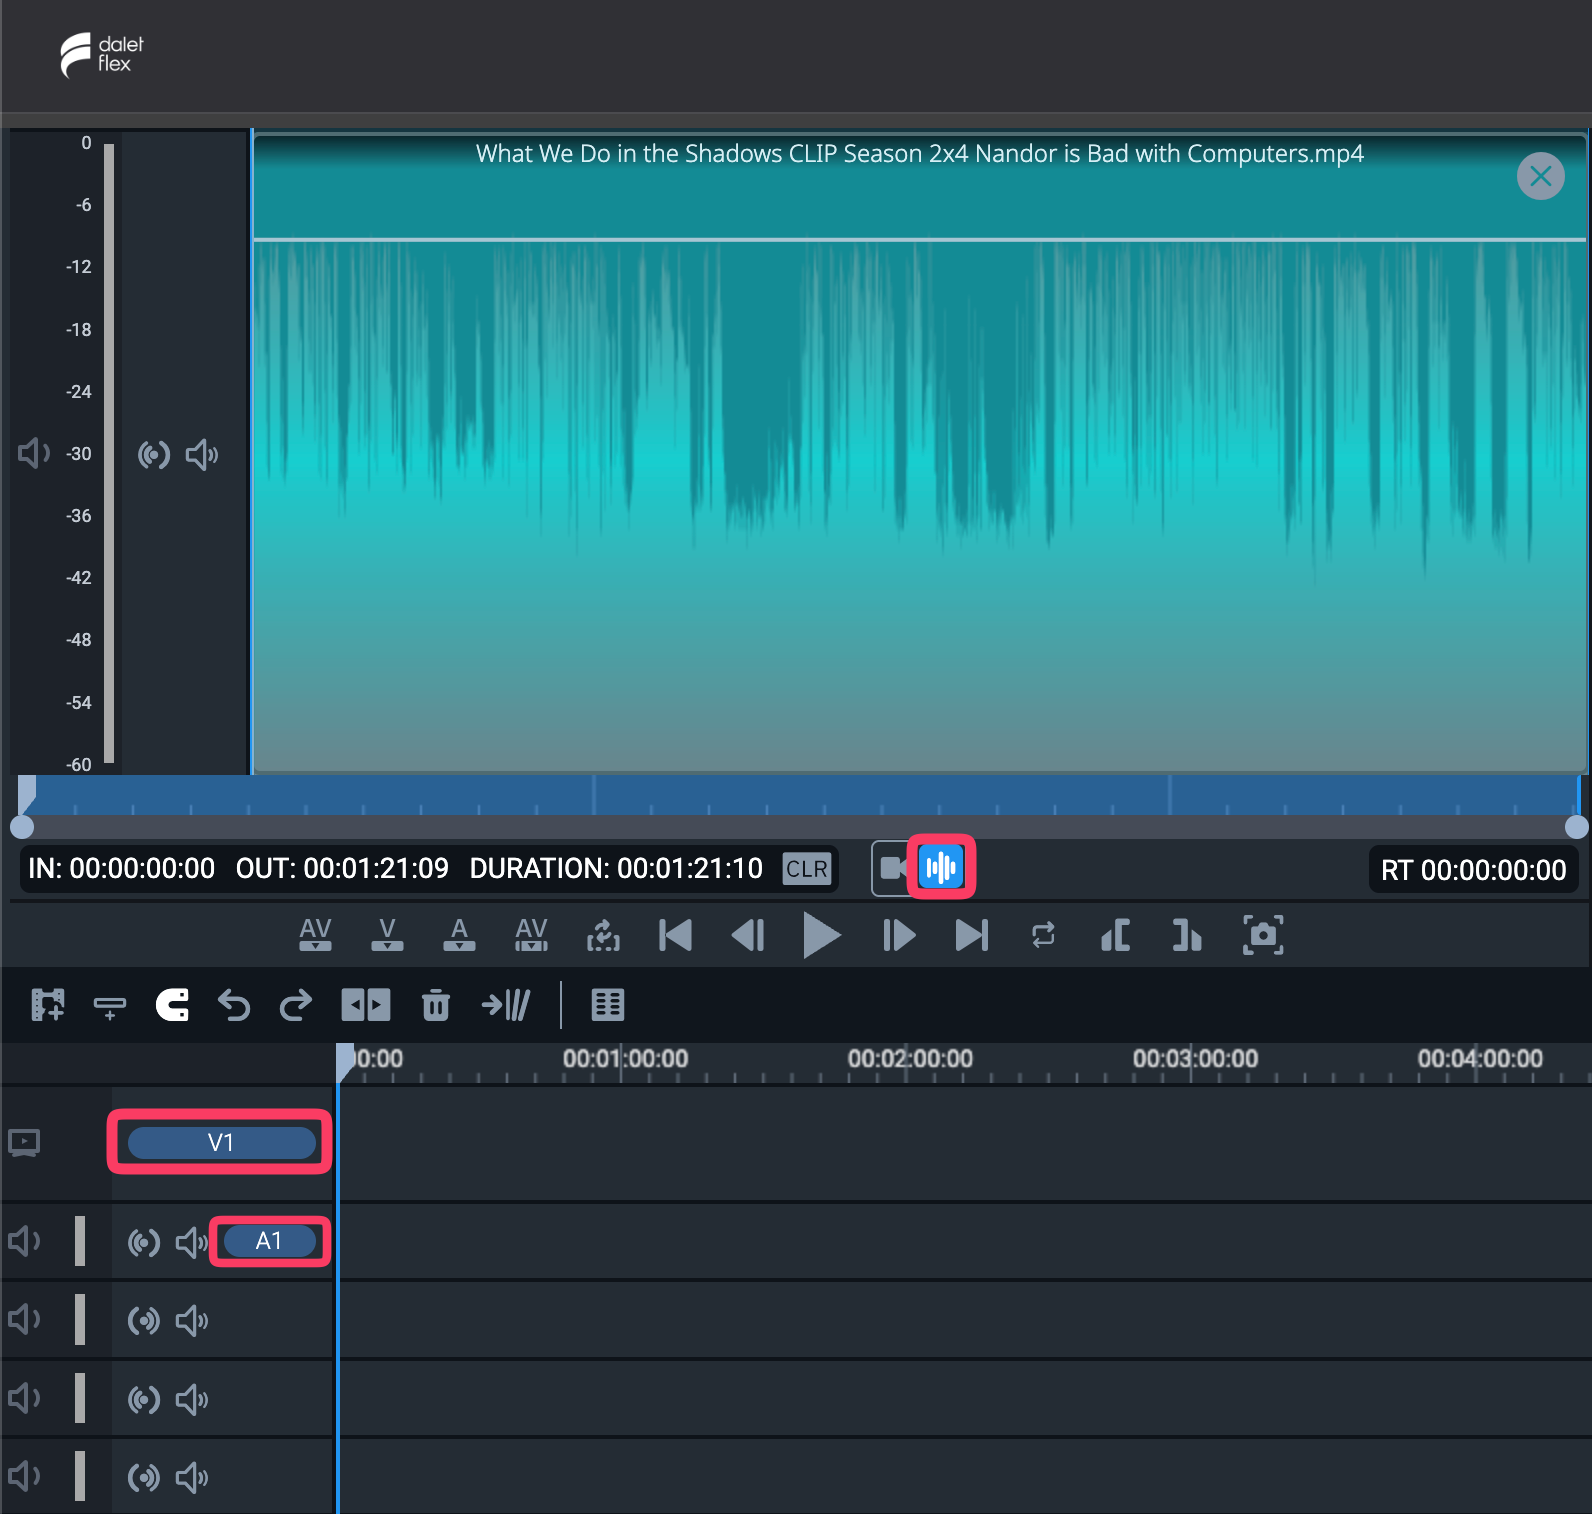Image resolution: width=1592 pixels, height=1514 pixels.
Task: Click the DURATION: 00:01:21:10 value
Action: click(616, 868)
